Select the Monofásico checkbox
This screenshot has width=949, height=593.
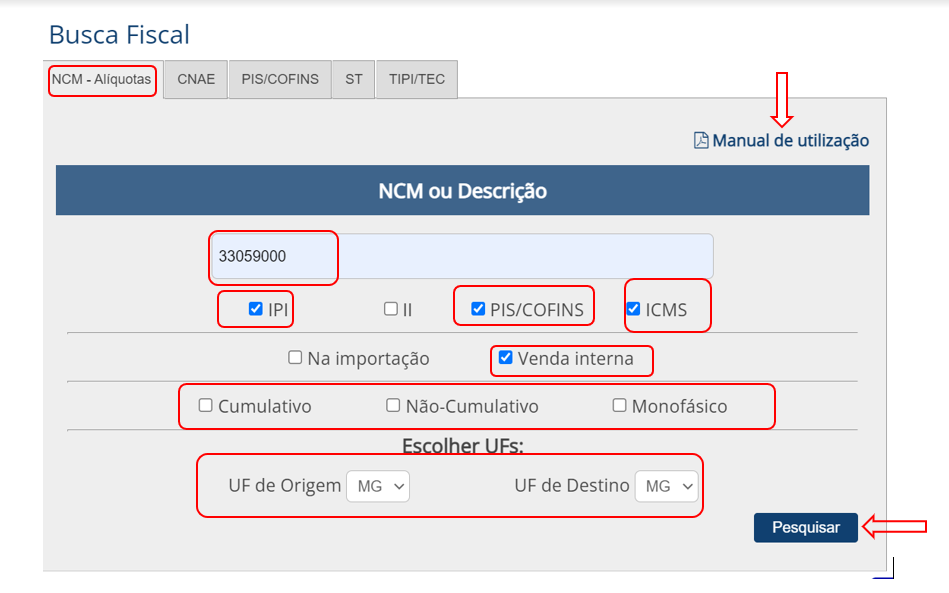(x=619, y=405)
